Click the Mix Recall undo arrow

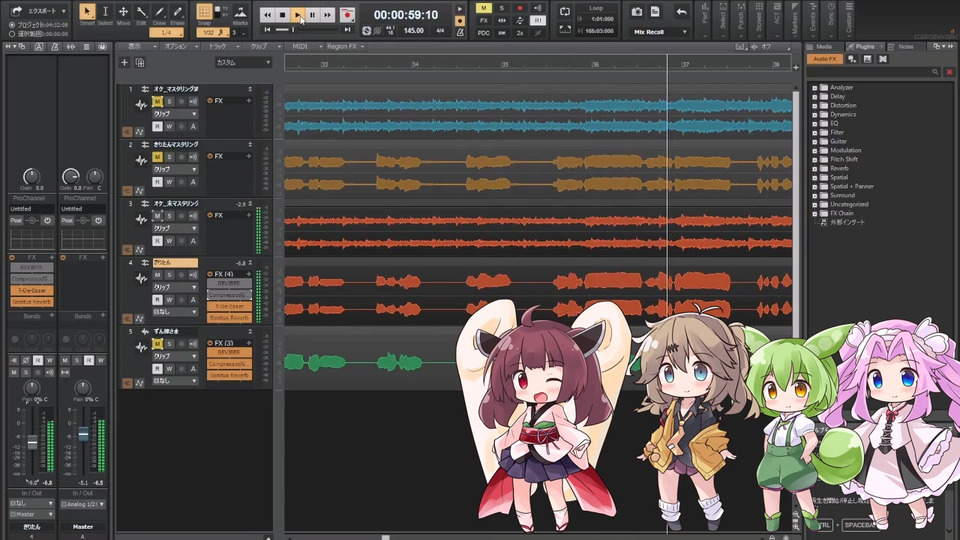tap(681, 12)
